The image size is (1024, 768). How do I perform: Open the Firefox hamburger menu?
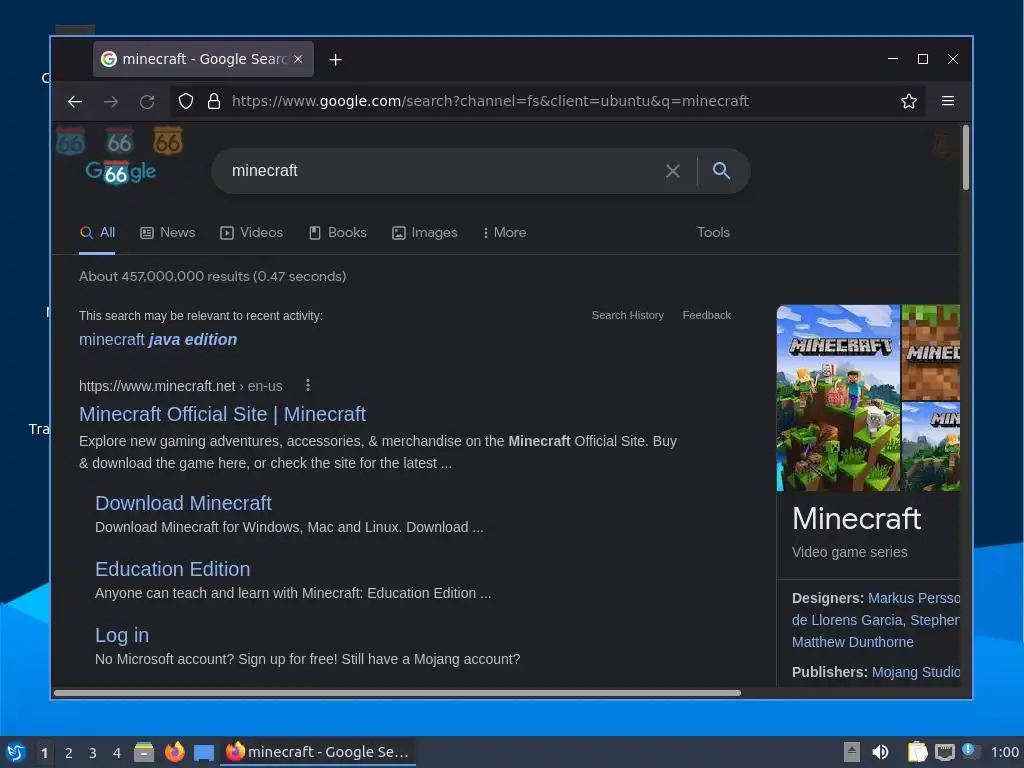pyautogui.click(x=948, y=101)
